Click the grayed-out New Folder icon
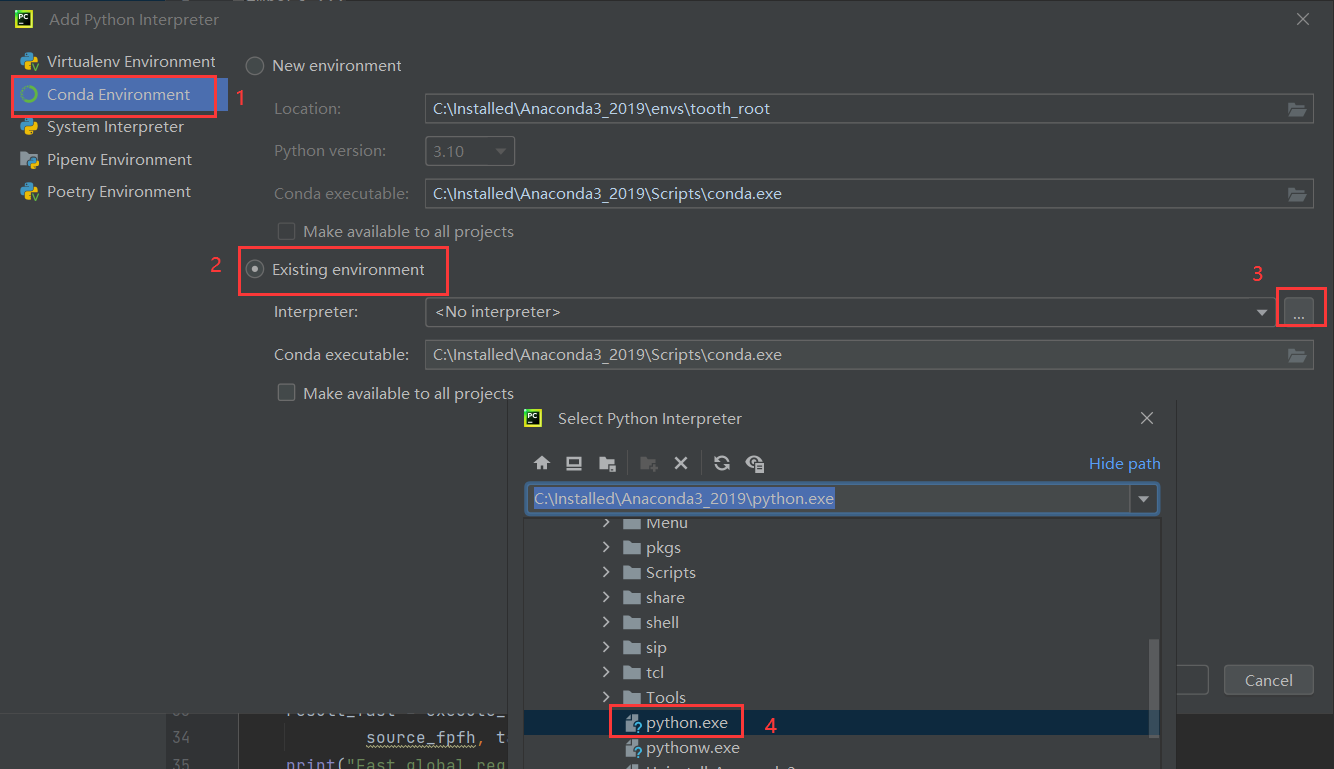 [649, 463]
